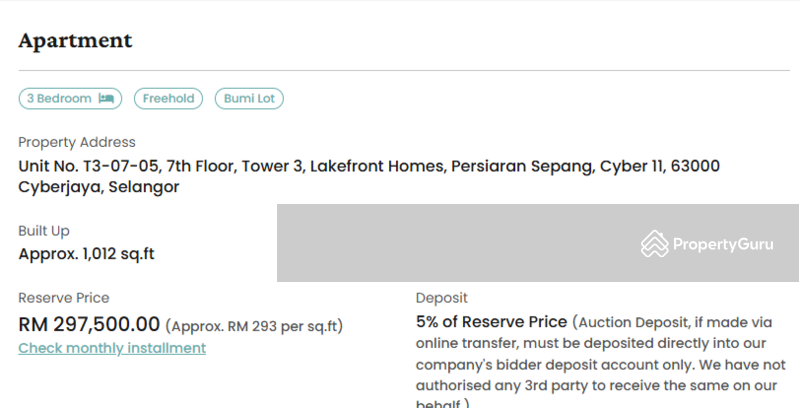Viewport: 800px width, 408px height.
Task: Click the grey PropertyGuru banner area
Action: tap(538, 243)
